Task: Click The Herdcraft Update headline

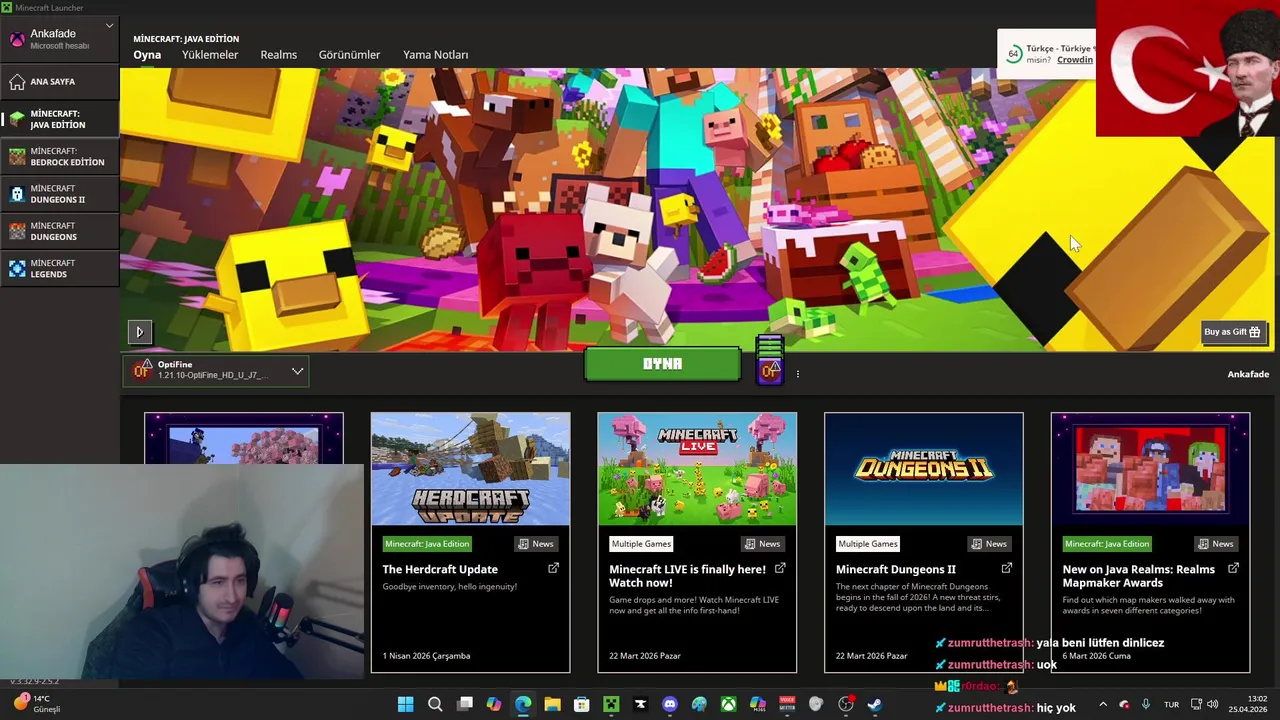Action: point(440,569)
